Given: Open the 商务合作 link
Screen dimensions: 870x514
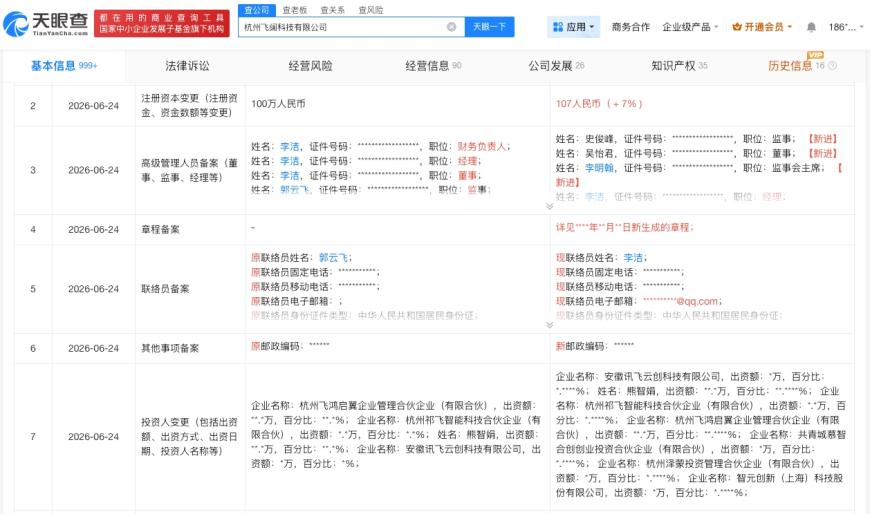Looking at the screenshot, I should 630,27.
